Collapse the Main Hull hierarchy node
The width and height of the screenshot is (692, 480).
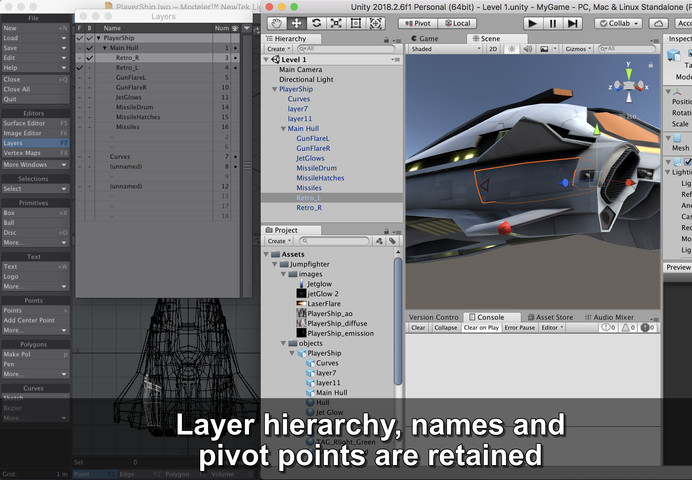coord(283,129)
